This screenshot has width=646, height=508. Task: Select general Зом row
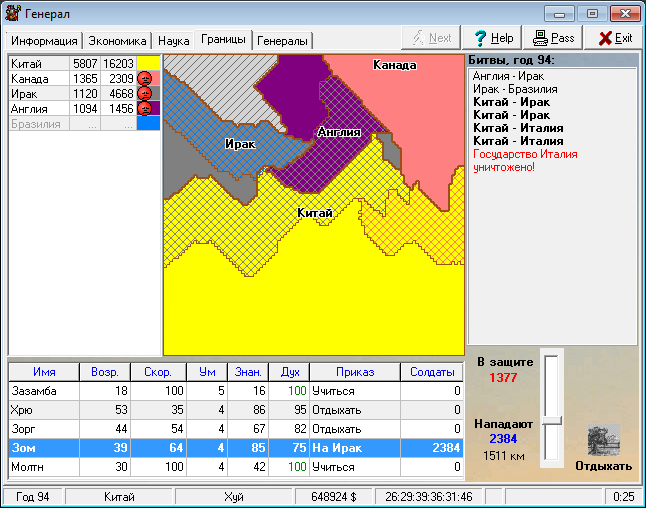click(236, 448)
